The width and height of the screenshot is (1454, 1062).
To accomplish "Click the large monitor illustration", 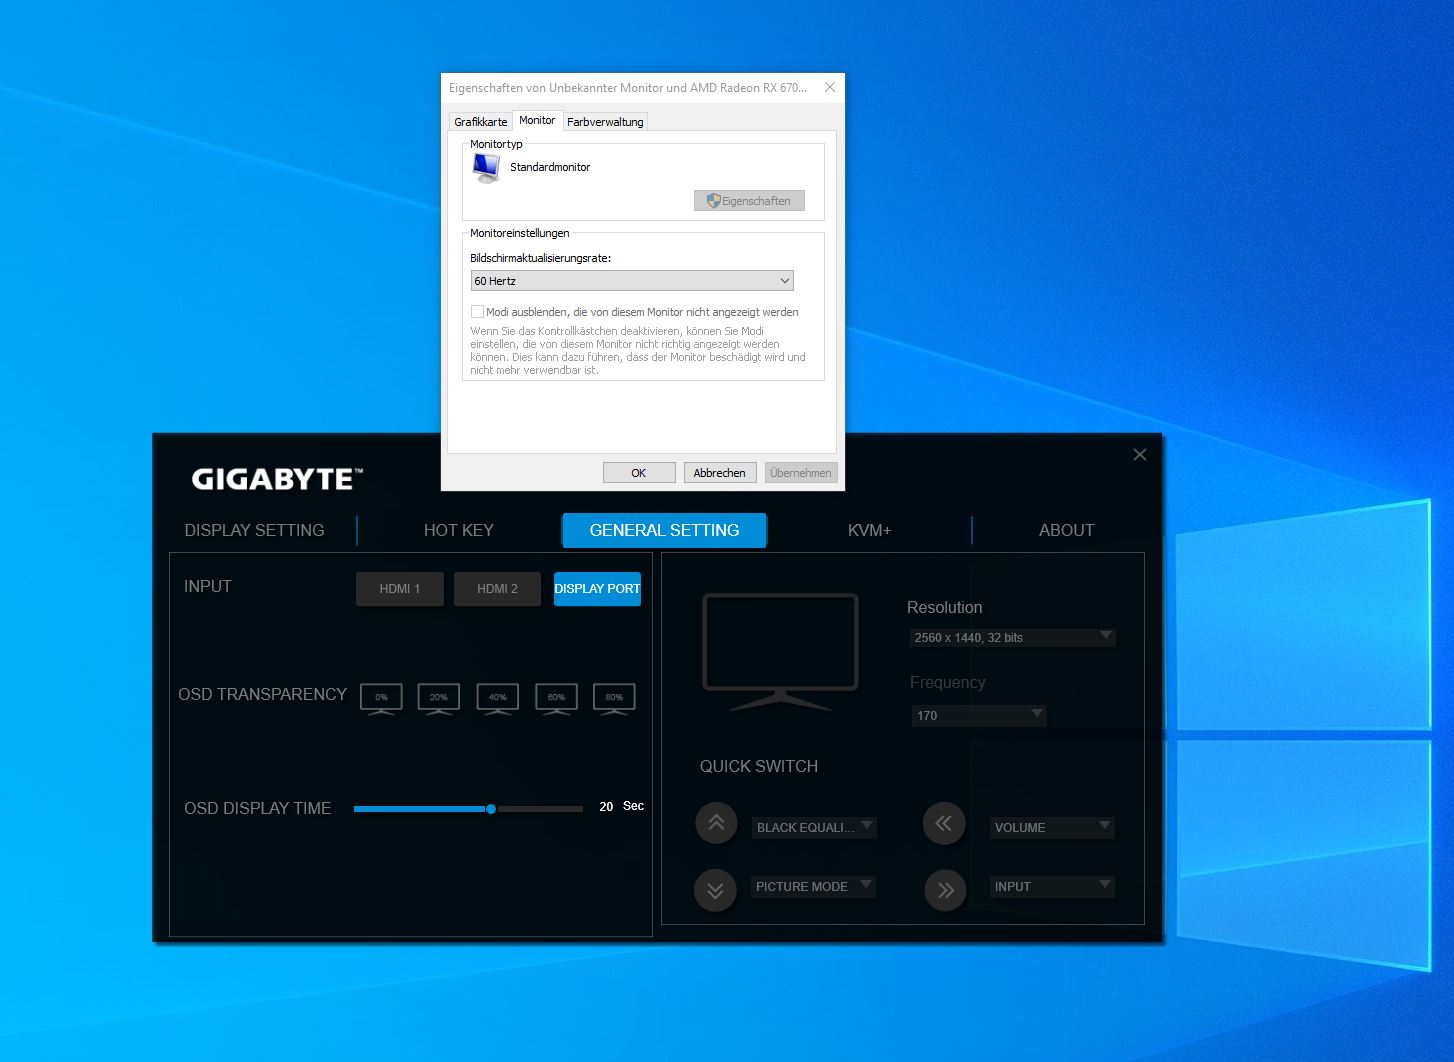I will tap(781, 651).
